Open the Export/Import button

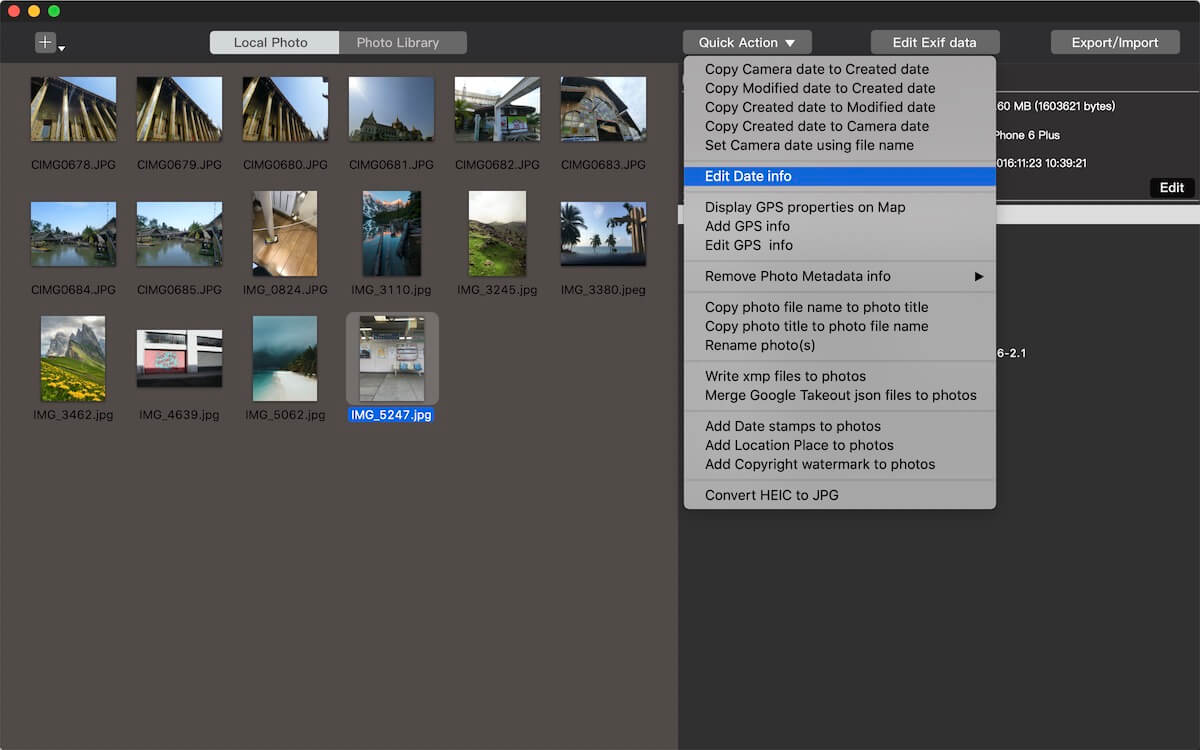[x=1114, y=42]
